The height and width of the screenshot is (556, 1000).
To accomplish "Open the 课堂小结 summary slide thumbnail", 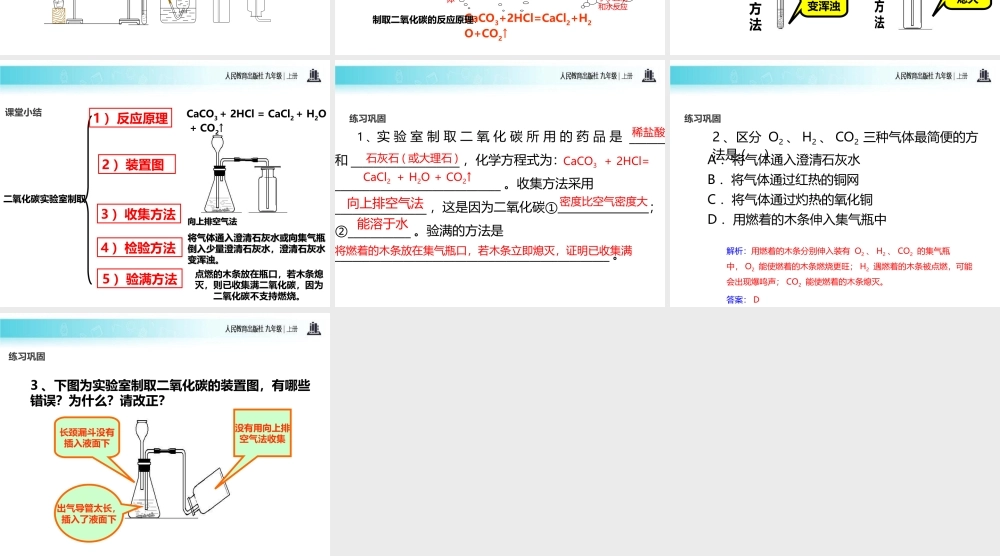I will point(165,184).
